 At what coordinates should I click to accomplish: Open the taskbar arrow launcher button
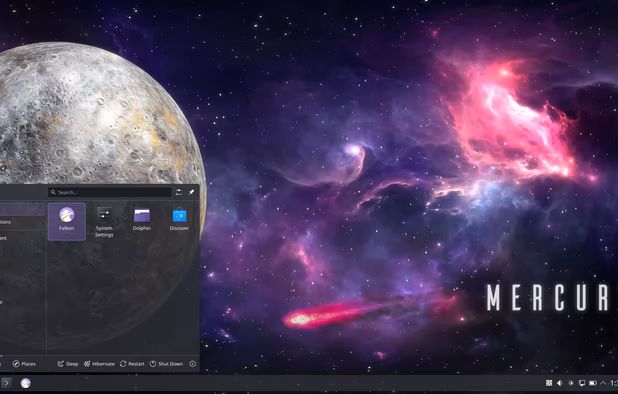[6, 383]
